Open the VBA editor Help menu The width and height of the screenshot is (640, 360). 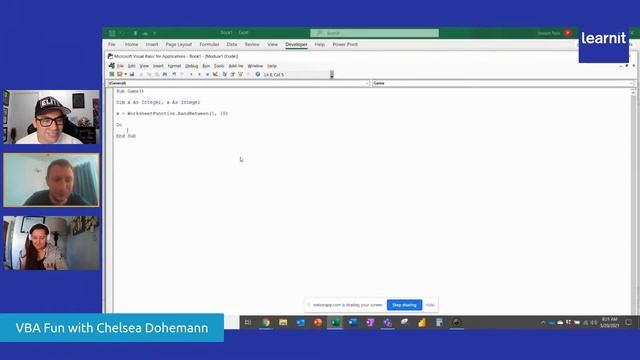272,66
